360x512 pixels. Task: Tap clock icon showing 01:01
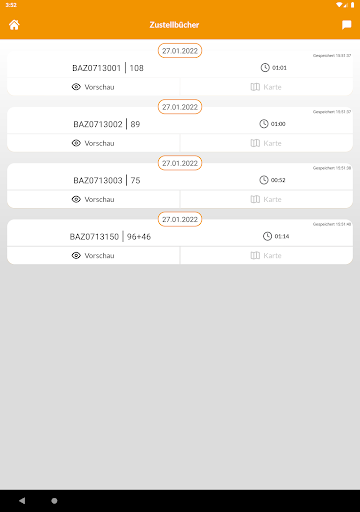point(265,68)
